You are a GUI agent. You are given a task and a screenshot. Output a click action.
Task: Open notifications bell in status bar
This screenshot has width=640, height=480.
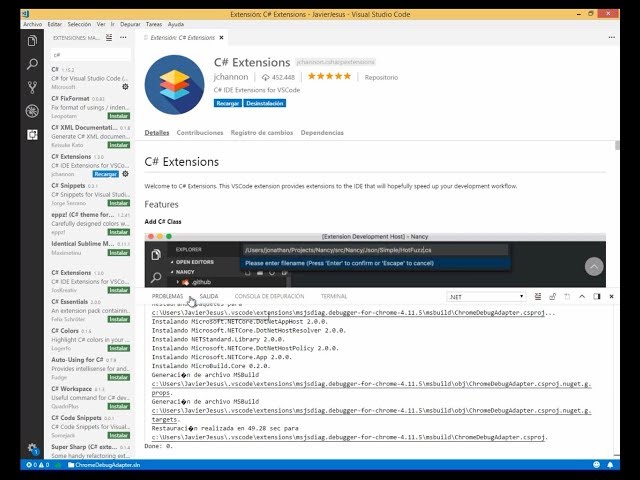610,465
